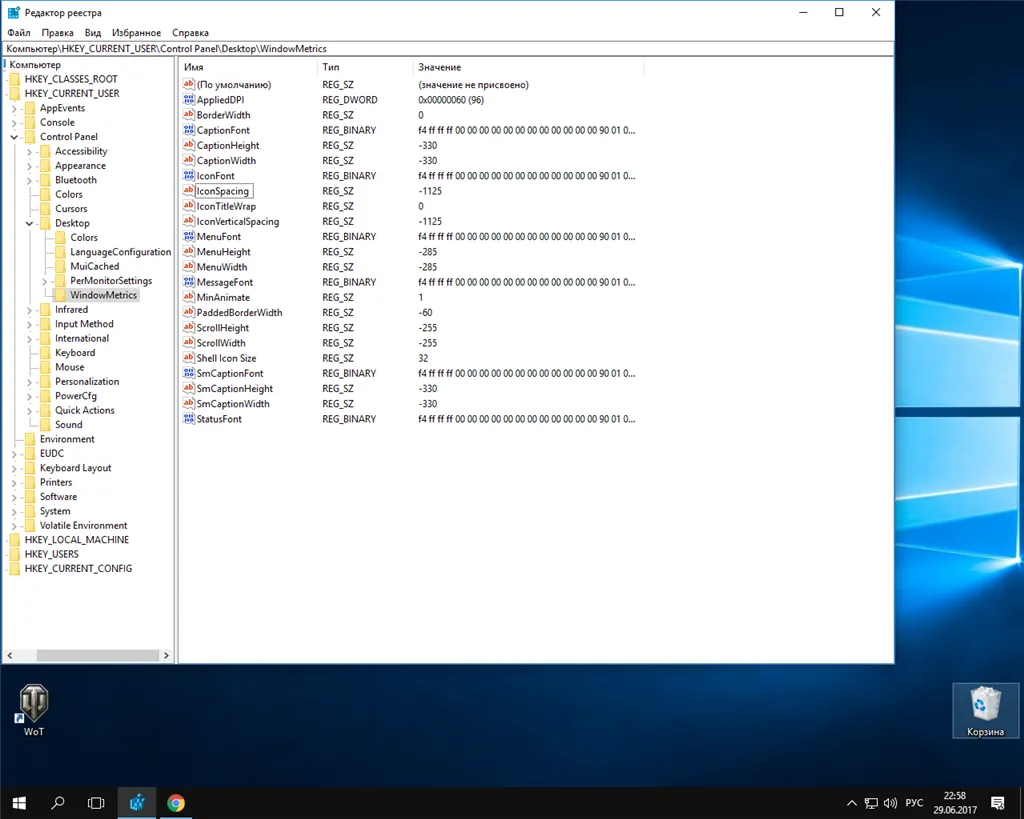1024x819 pixels.
Task: Open Google Chrome from the taskbar
Action: tap(176, 803)
